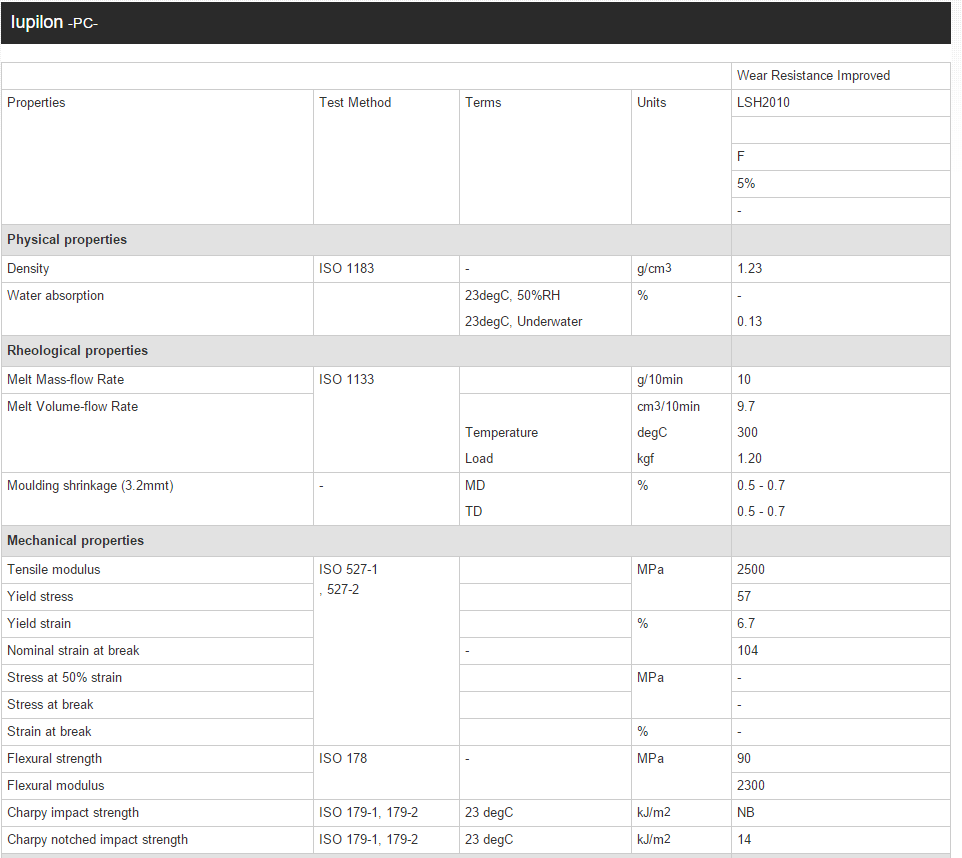The width and height of the screenshot is (962, 858).
Task: Click the Stress at 50% strain label
Action: click(x=64, y=678)
